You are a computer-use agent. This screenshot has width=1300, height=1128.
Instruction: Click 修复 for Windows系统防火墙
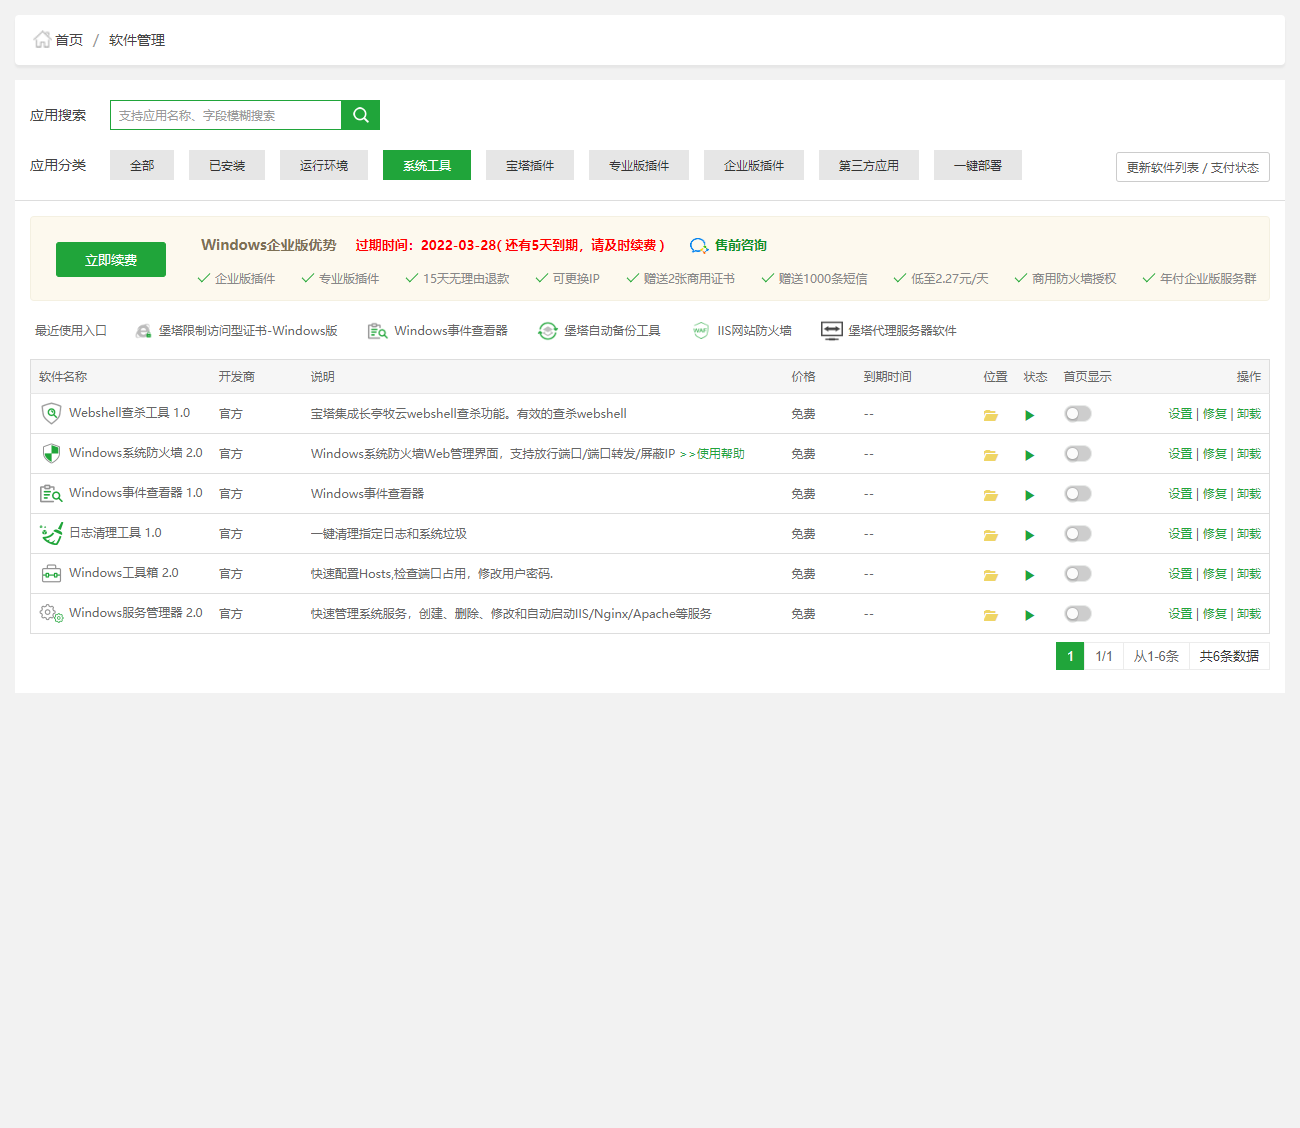click(x=1214, y=454)
